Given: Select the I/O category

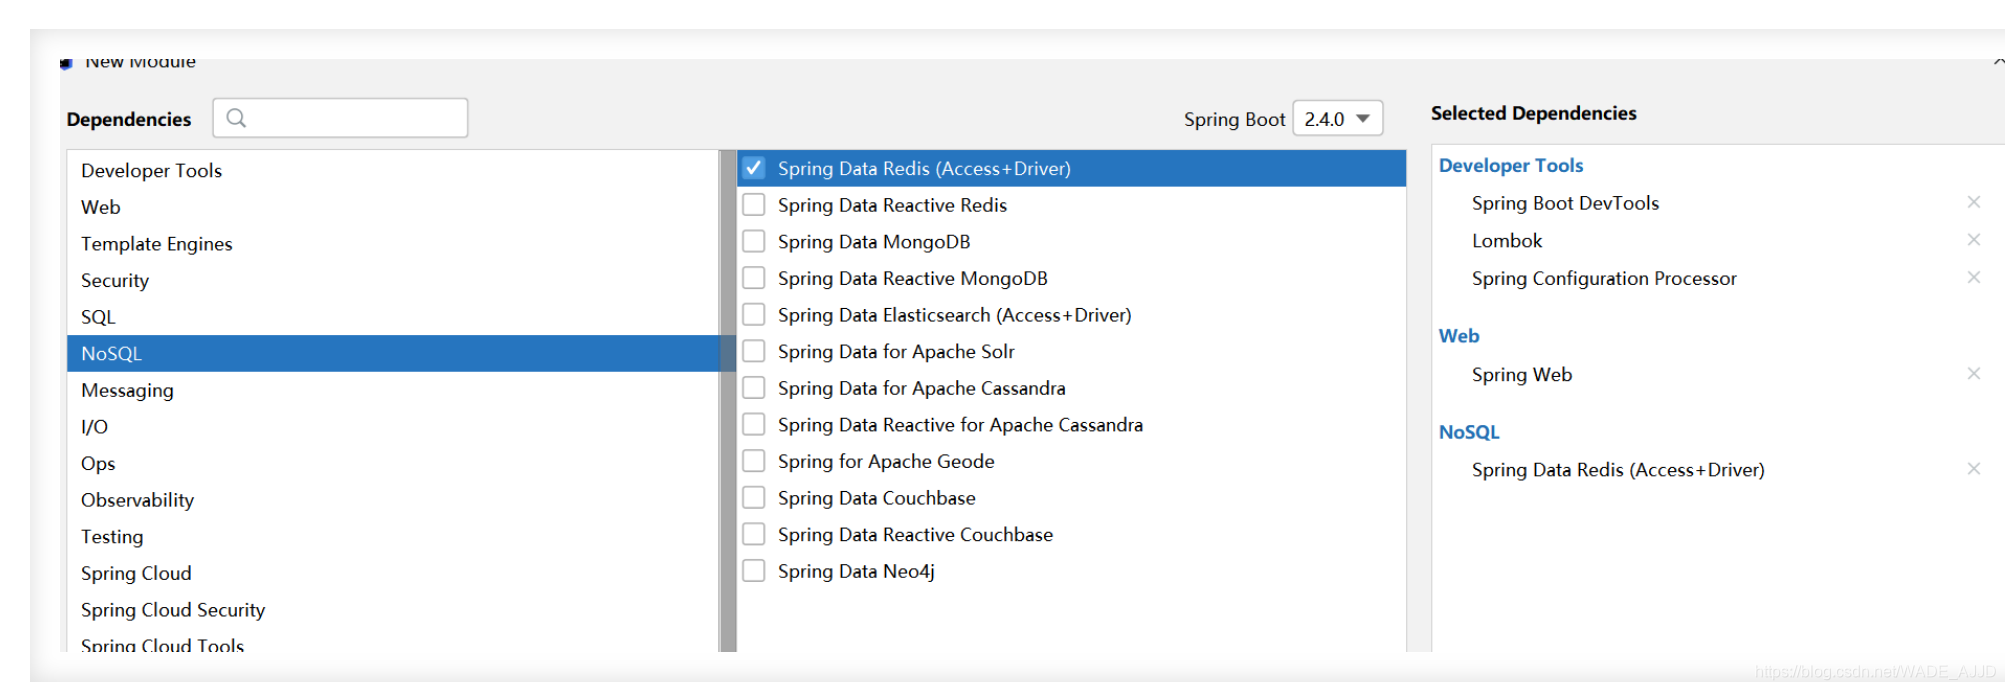Looking at the screenshot, I should [393, 427].
